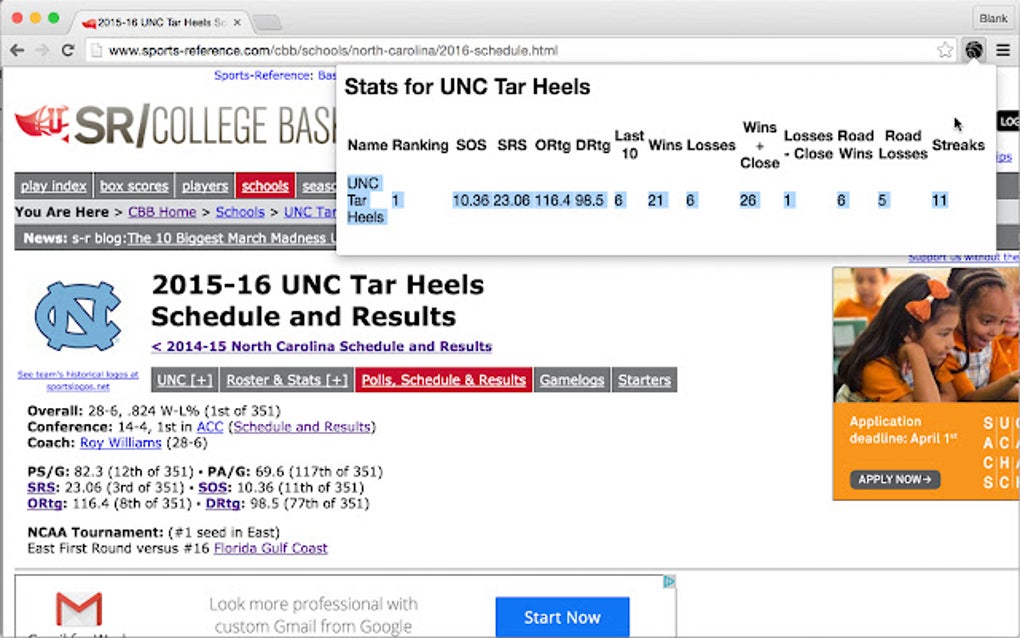Select the schools navigation item
The image size is (1020, 638).
pyautogui.click(x=265, y=185)
